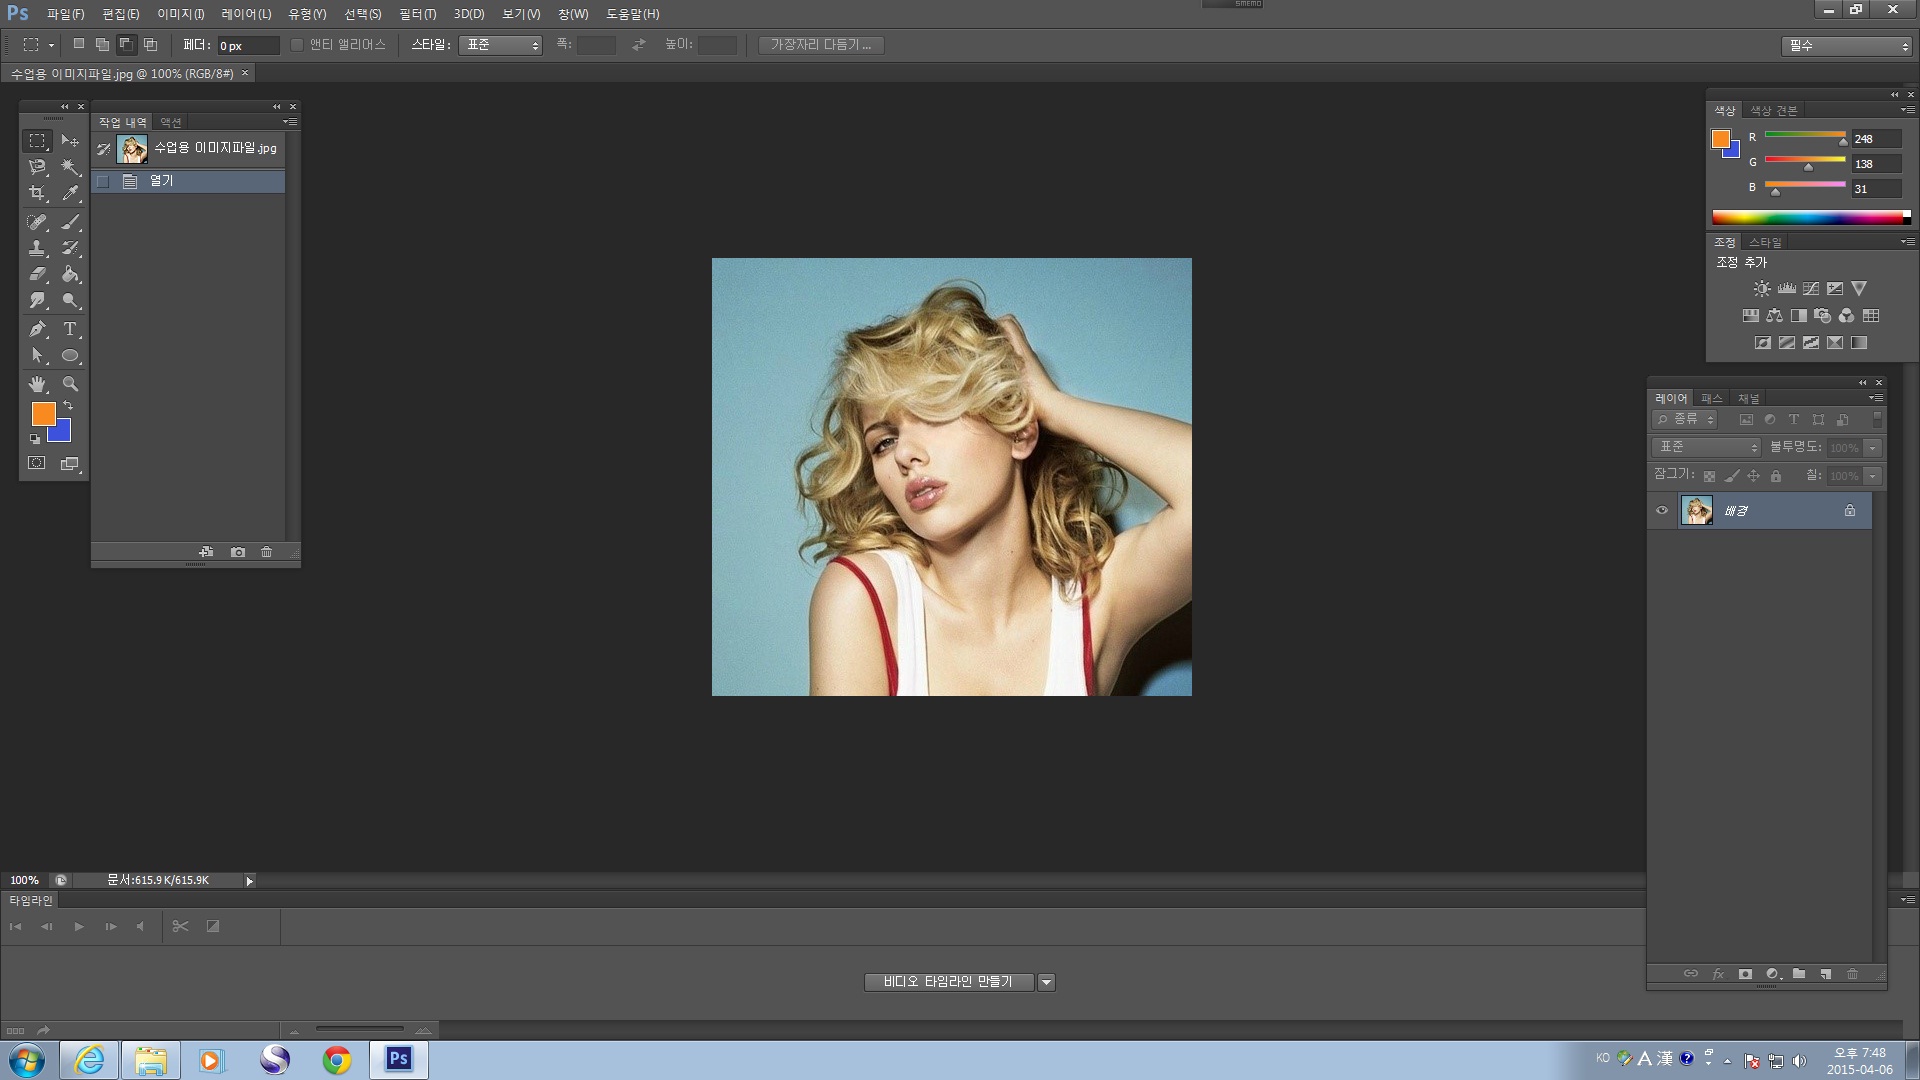
Task: Open the 필수 workspace dropdown
Action: [1846, 46]
